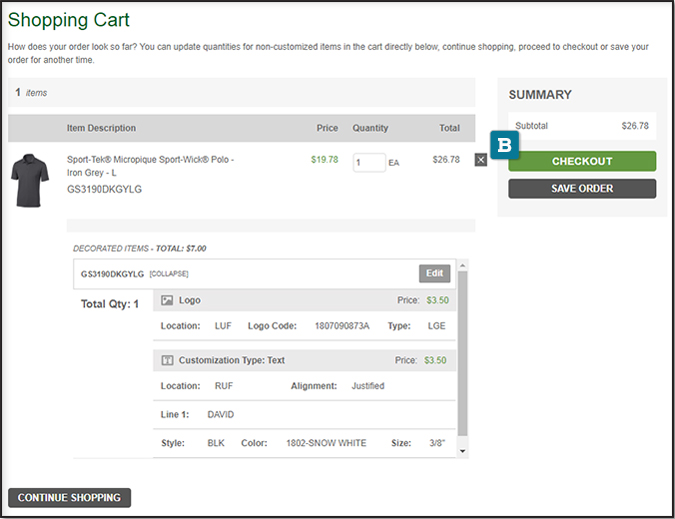Click Continue Shopping button
The height and width of the screenshot is (519, 675).
pos(69,497)
